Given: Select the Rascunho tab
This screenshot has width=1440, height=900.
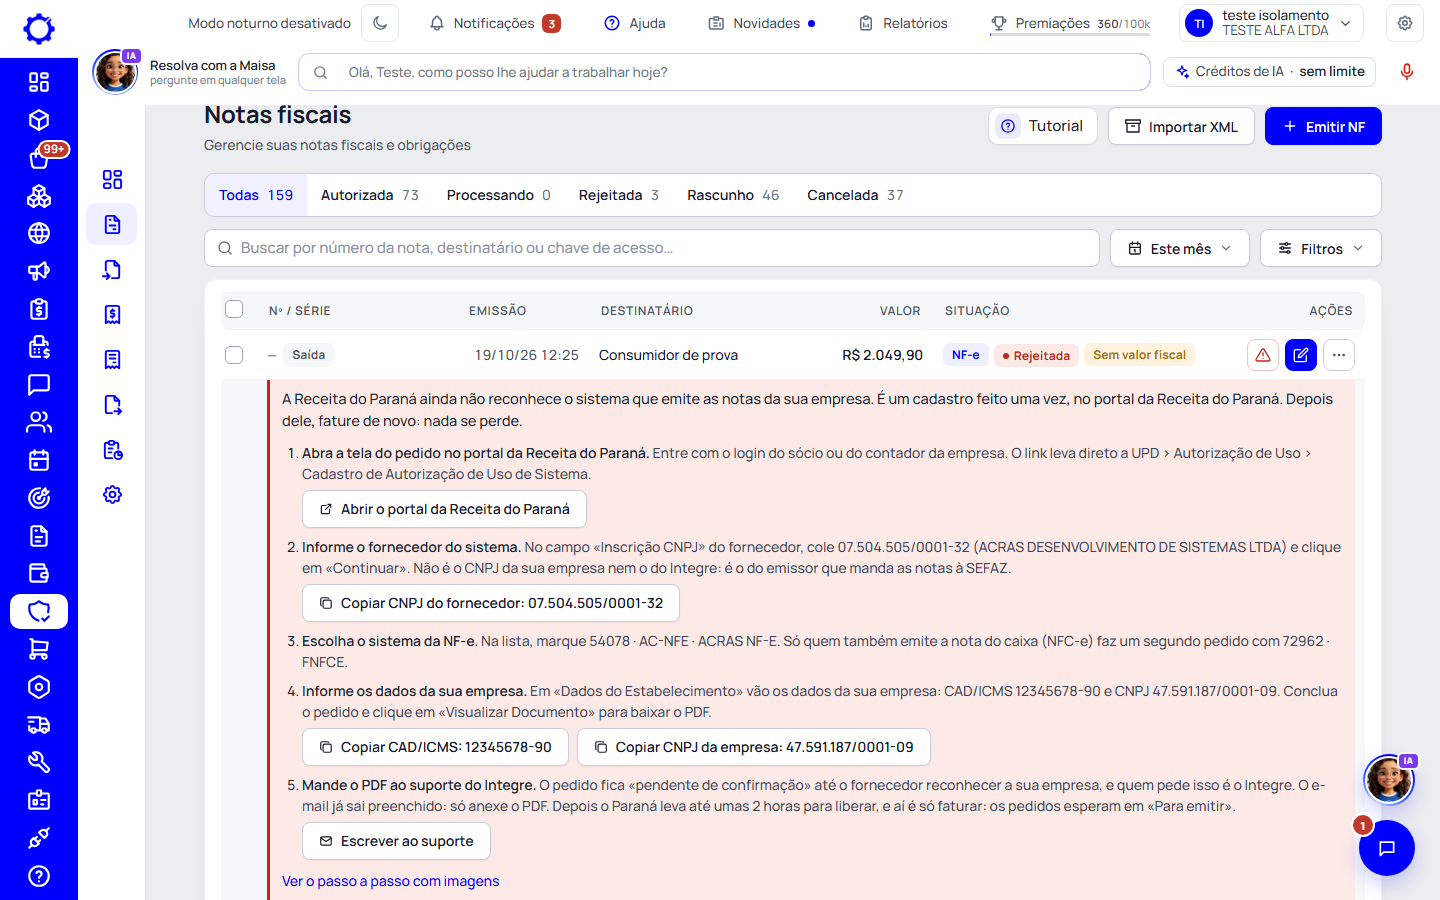Looking at the screenshot, I should pyautogui.click(x=733, y=195).
